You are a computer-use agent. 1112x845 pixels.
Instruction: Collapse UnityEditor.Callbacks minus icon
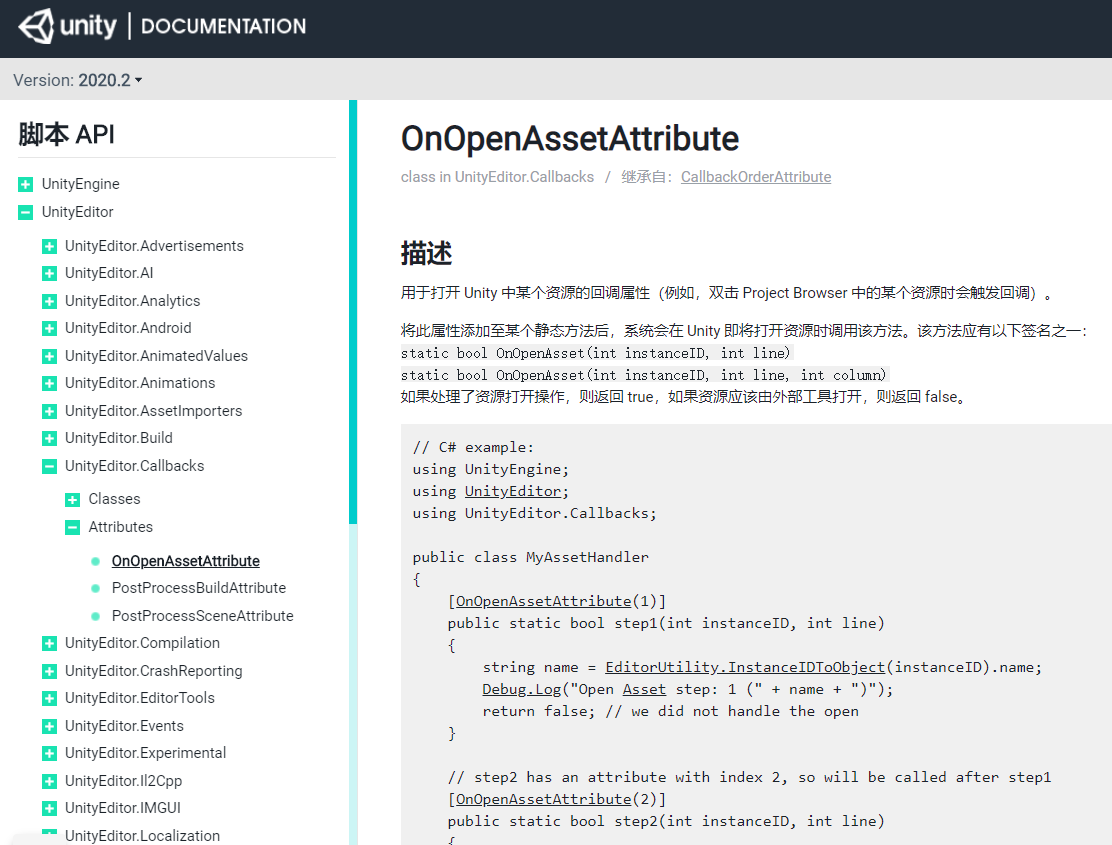click(x=49, y=466)
